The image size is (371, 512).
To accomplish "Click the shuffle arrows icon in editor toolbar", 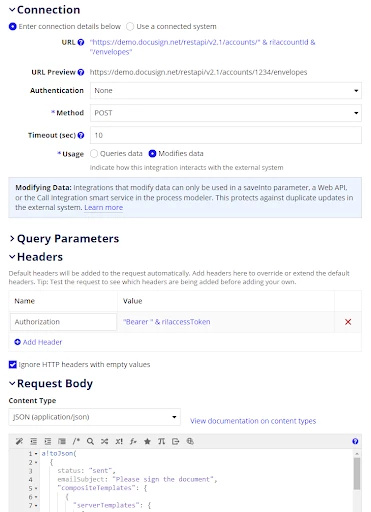I will tap(104, 441).
